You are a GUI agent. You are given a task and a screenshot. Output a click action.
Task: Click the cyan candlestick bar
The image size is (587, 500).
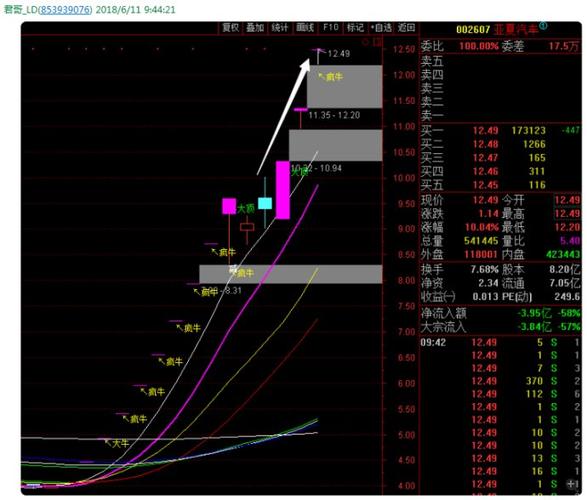[x=265, y=203]
